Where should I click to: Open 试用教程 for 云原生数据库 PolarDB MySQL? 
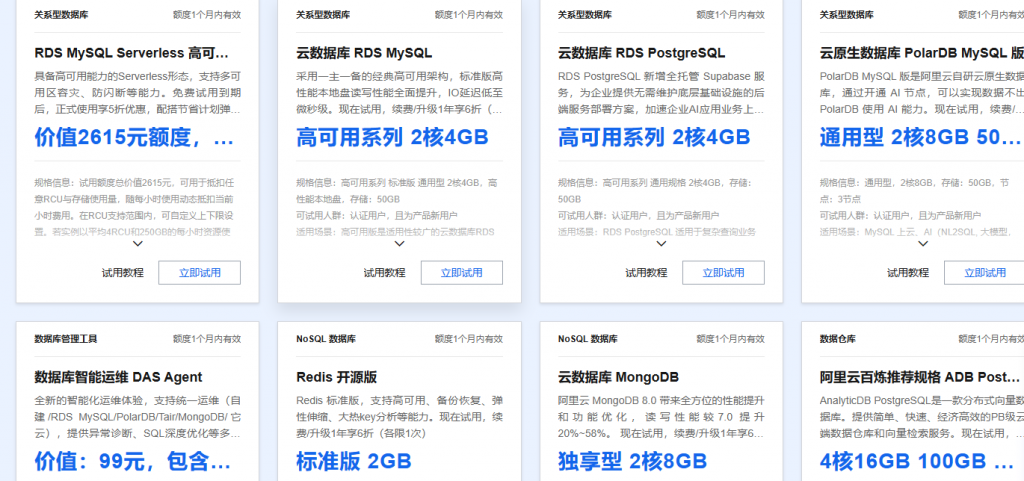pos(908,273)
